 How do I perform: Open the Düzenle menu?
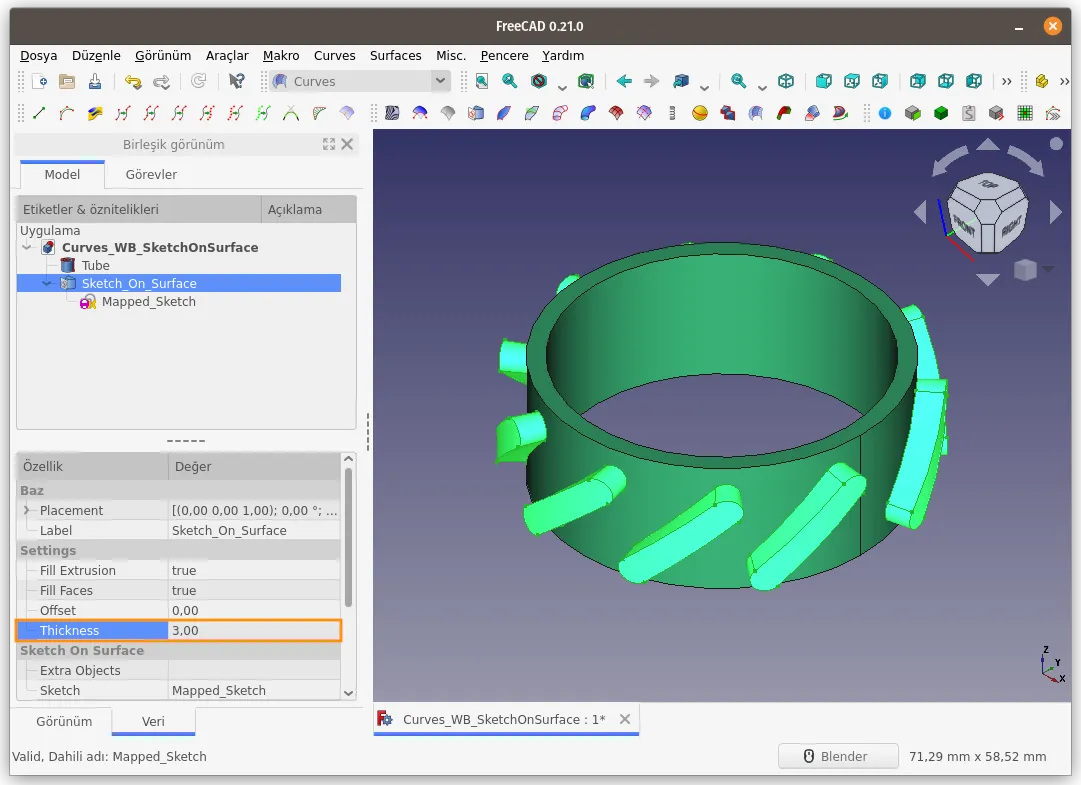(96, 55)
